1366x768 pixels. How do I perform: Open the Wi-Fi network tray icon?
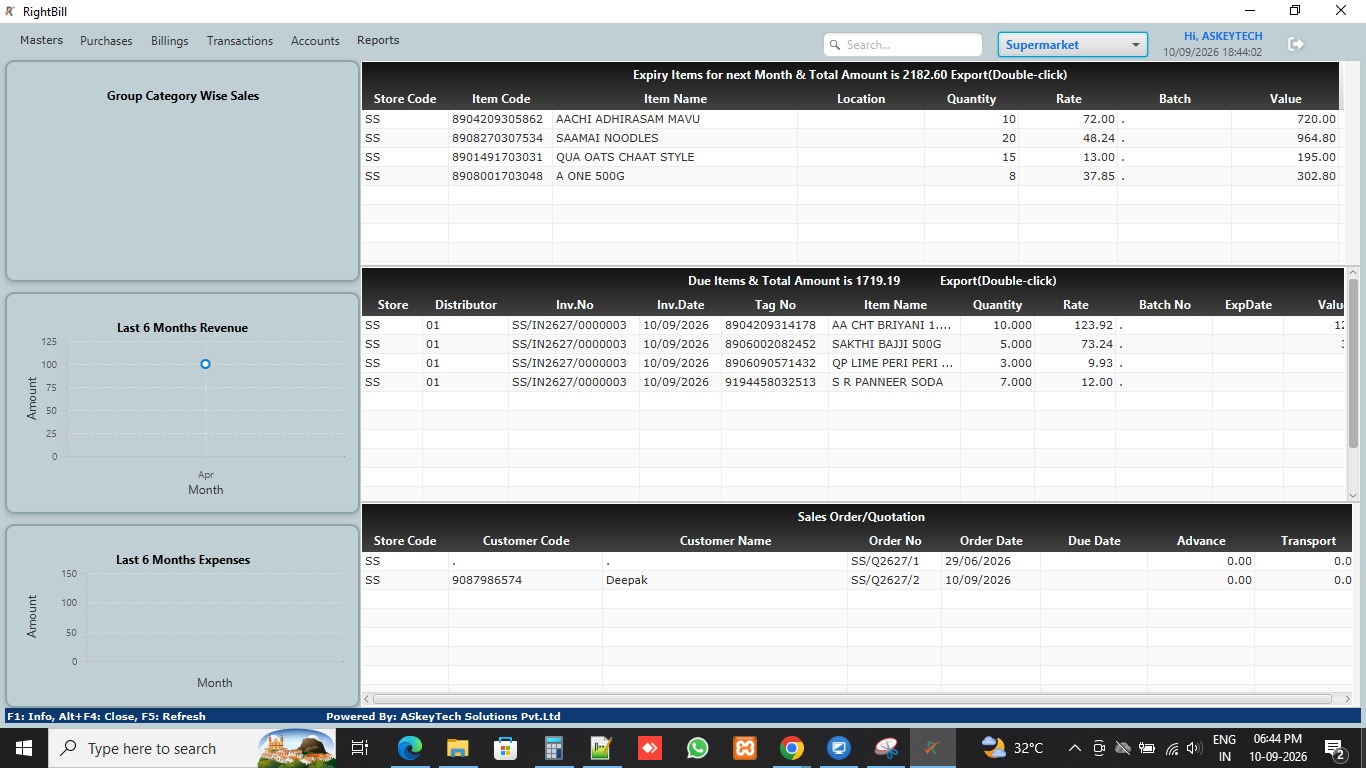pyautogui.click(x=1171, y=748)
